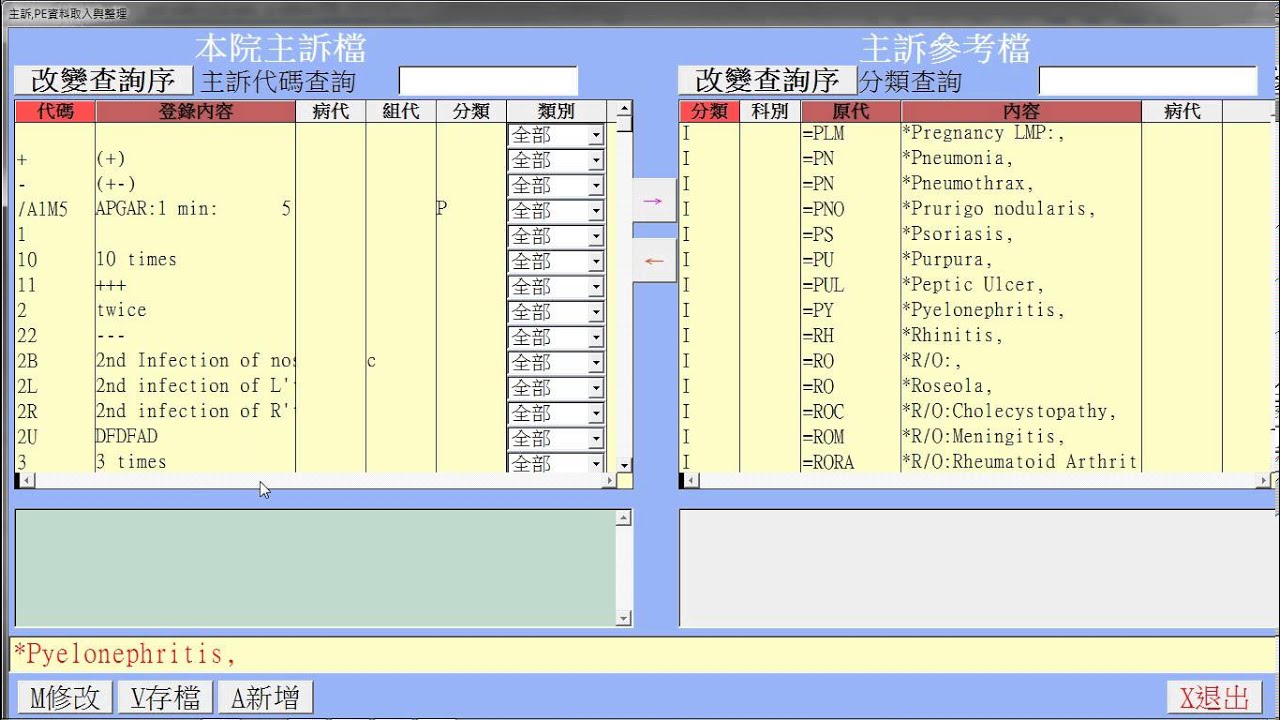1280x720 pixels.
Task: Click the DFDFAD entry
Action: point(195,437)
